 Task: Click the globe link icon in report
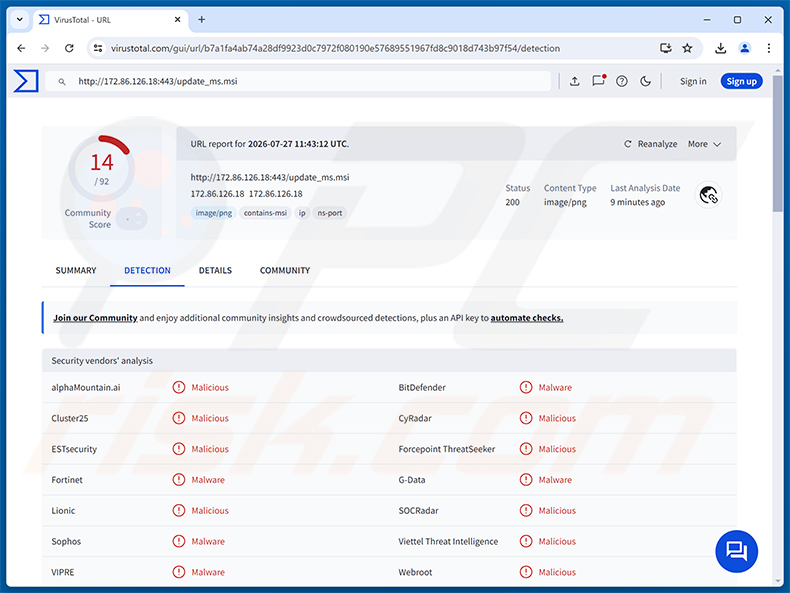[708, 195]
